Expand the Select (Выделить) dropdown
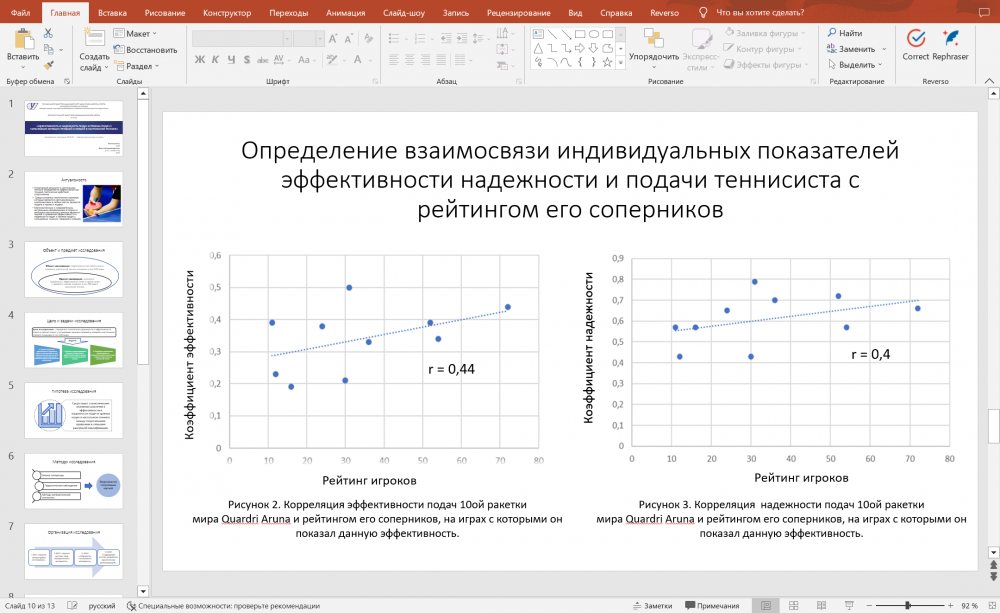1000x613 pixels. pyautogui.click(x=857, y=65)
